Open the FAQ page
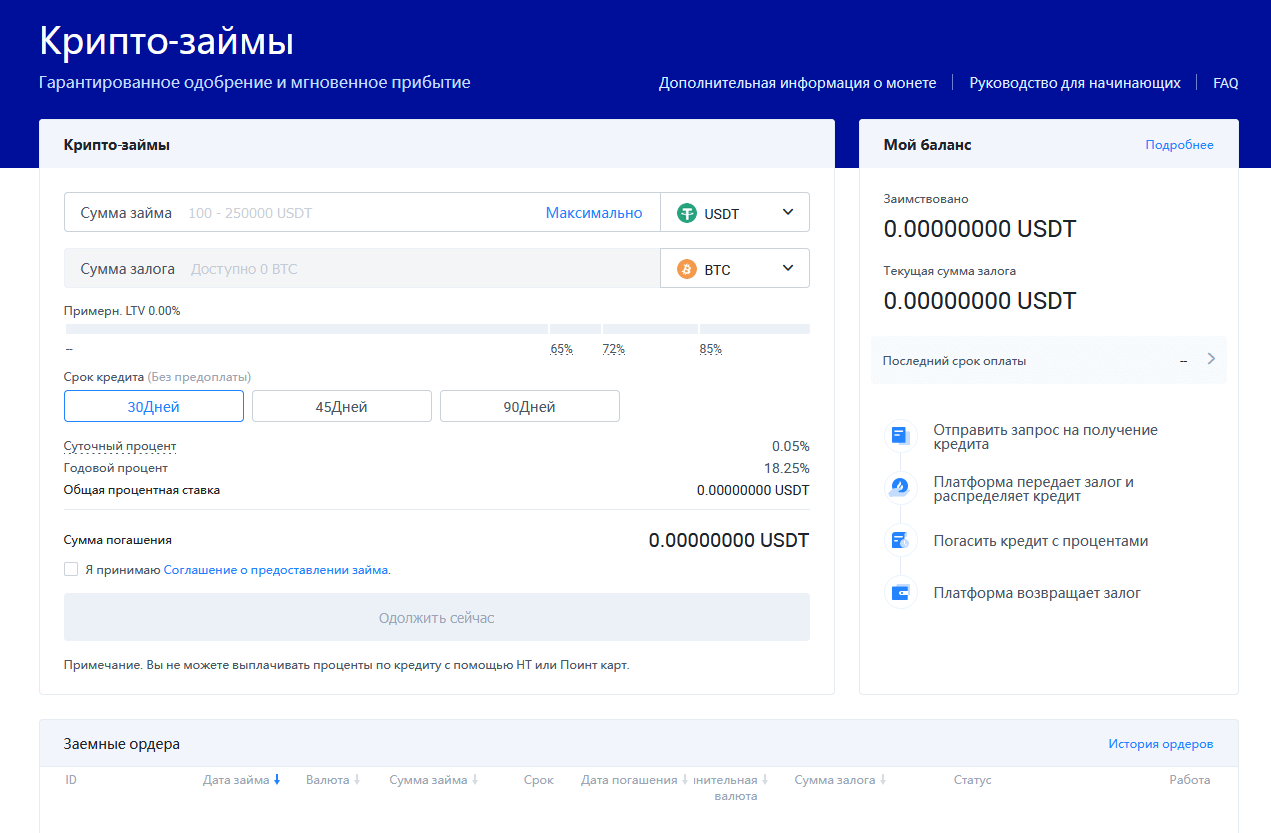This screenshot has height=833, width=1271. (x=1225, y=83)
